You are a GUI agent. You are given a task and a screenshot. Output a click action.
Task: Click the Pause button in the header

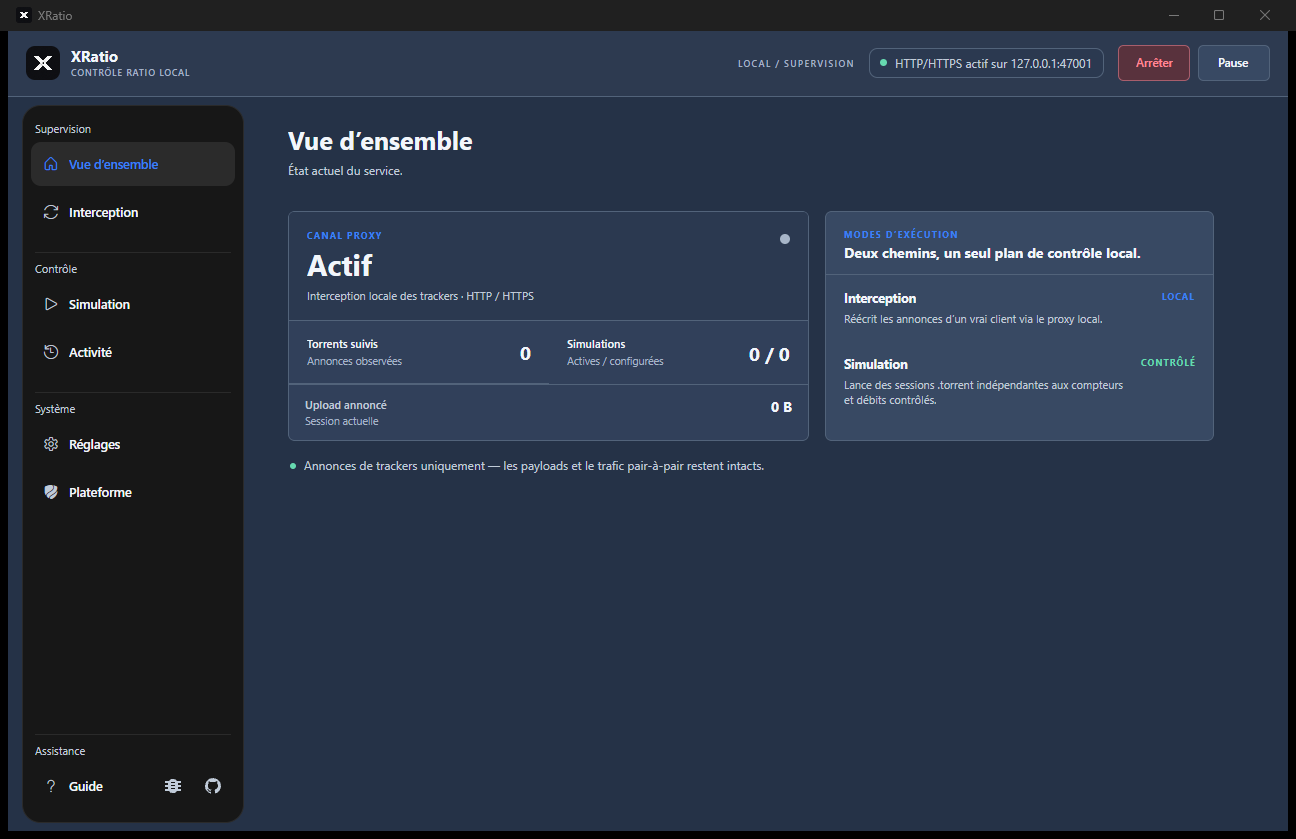coord(1234,63)
